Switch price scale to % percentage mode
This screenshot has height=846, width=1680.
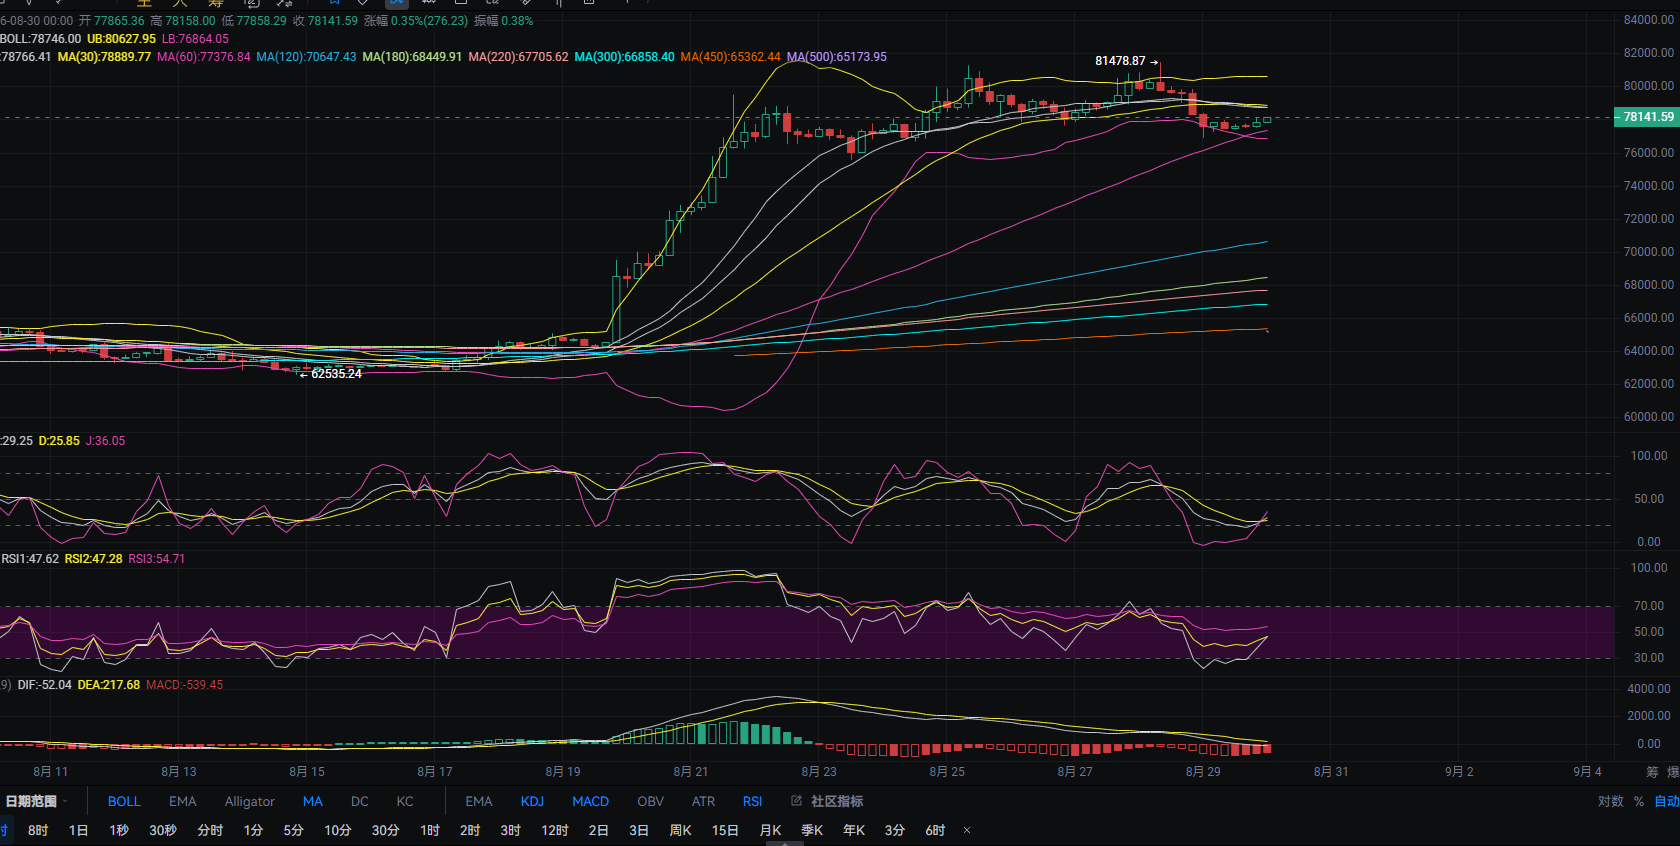point(1639,801)
